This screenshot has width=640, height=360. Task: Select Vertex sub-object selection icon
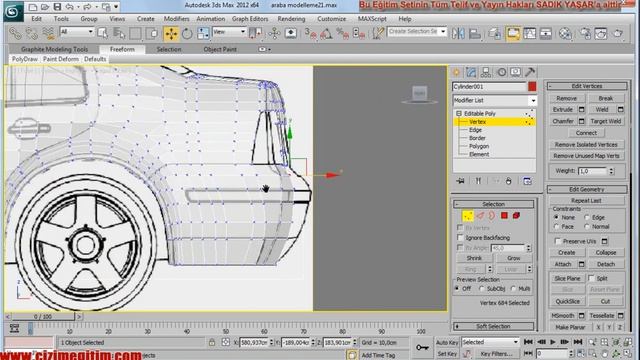[x=467, y=216]
